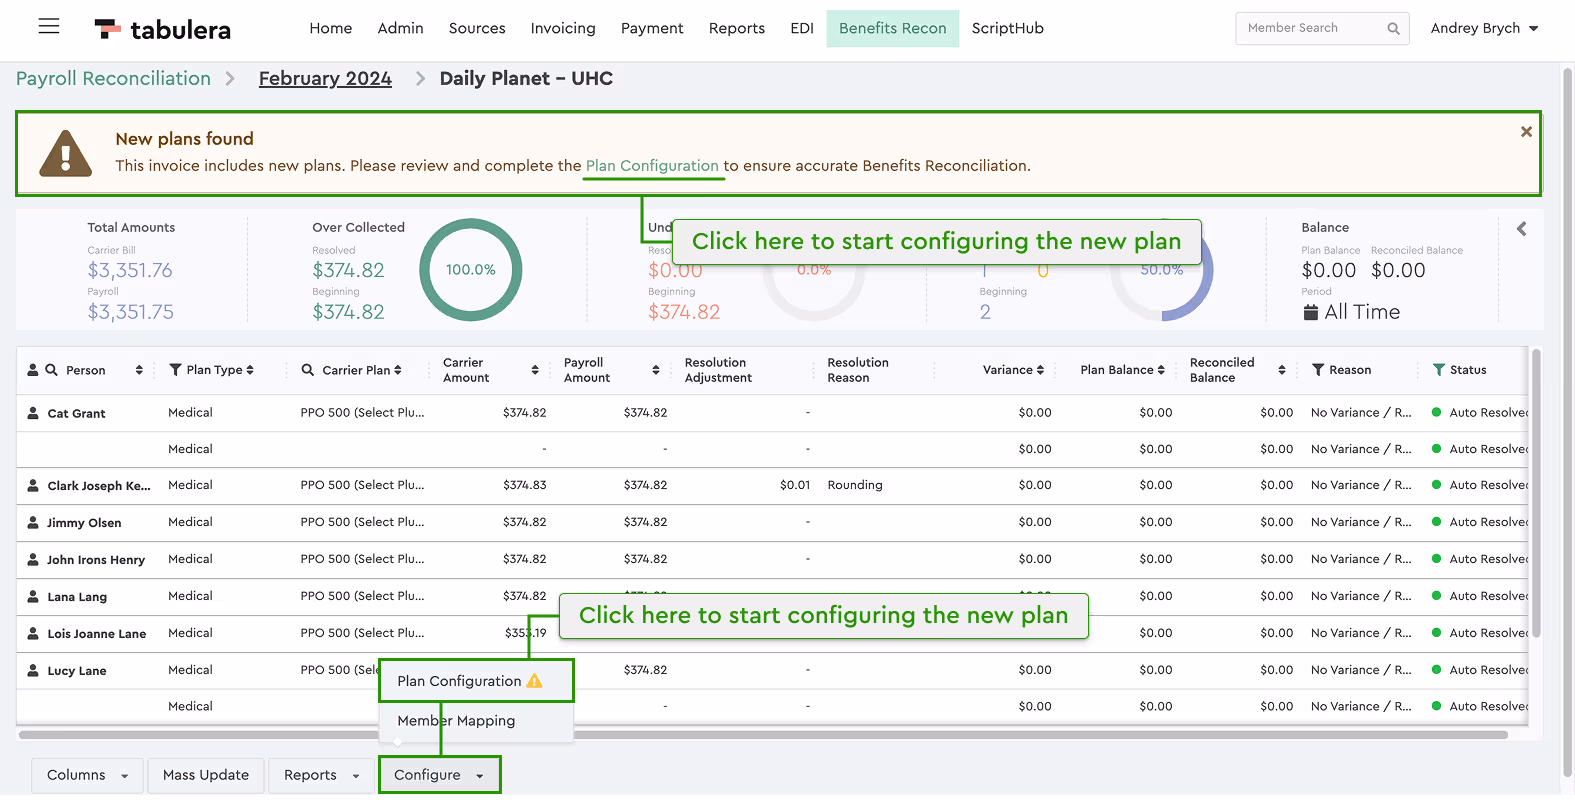Click the green status dot for Cat Grant
The height and width of the screenshot is (800, 1575).
tap(1437, 412)
